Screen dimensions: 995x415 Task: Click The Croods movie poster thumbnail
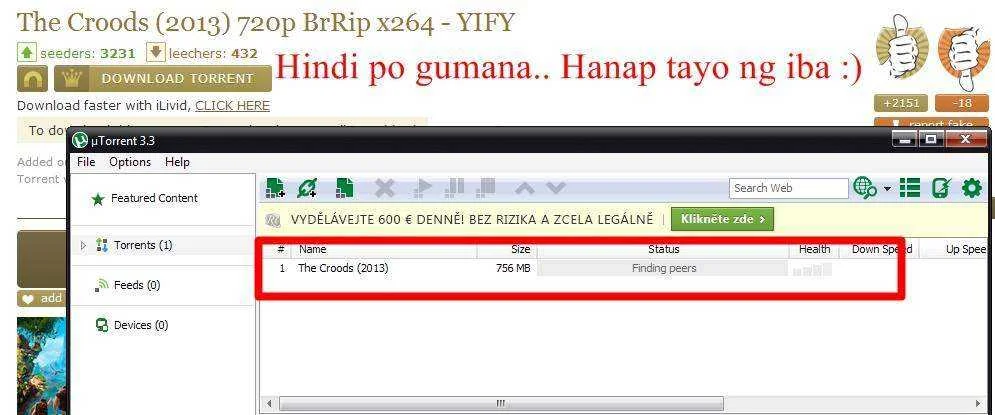(x=42, y=366)
